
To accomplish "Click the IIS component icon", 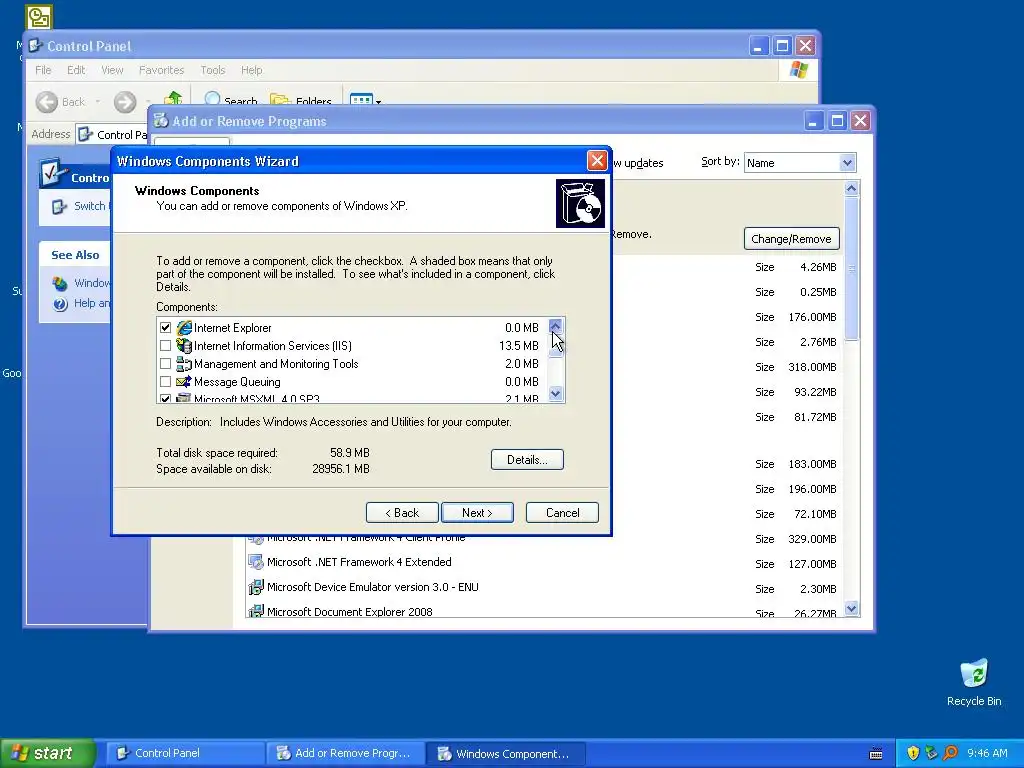I will click(x=184, y=346).
